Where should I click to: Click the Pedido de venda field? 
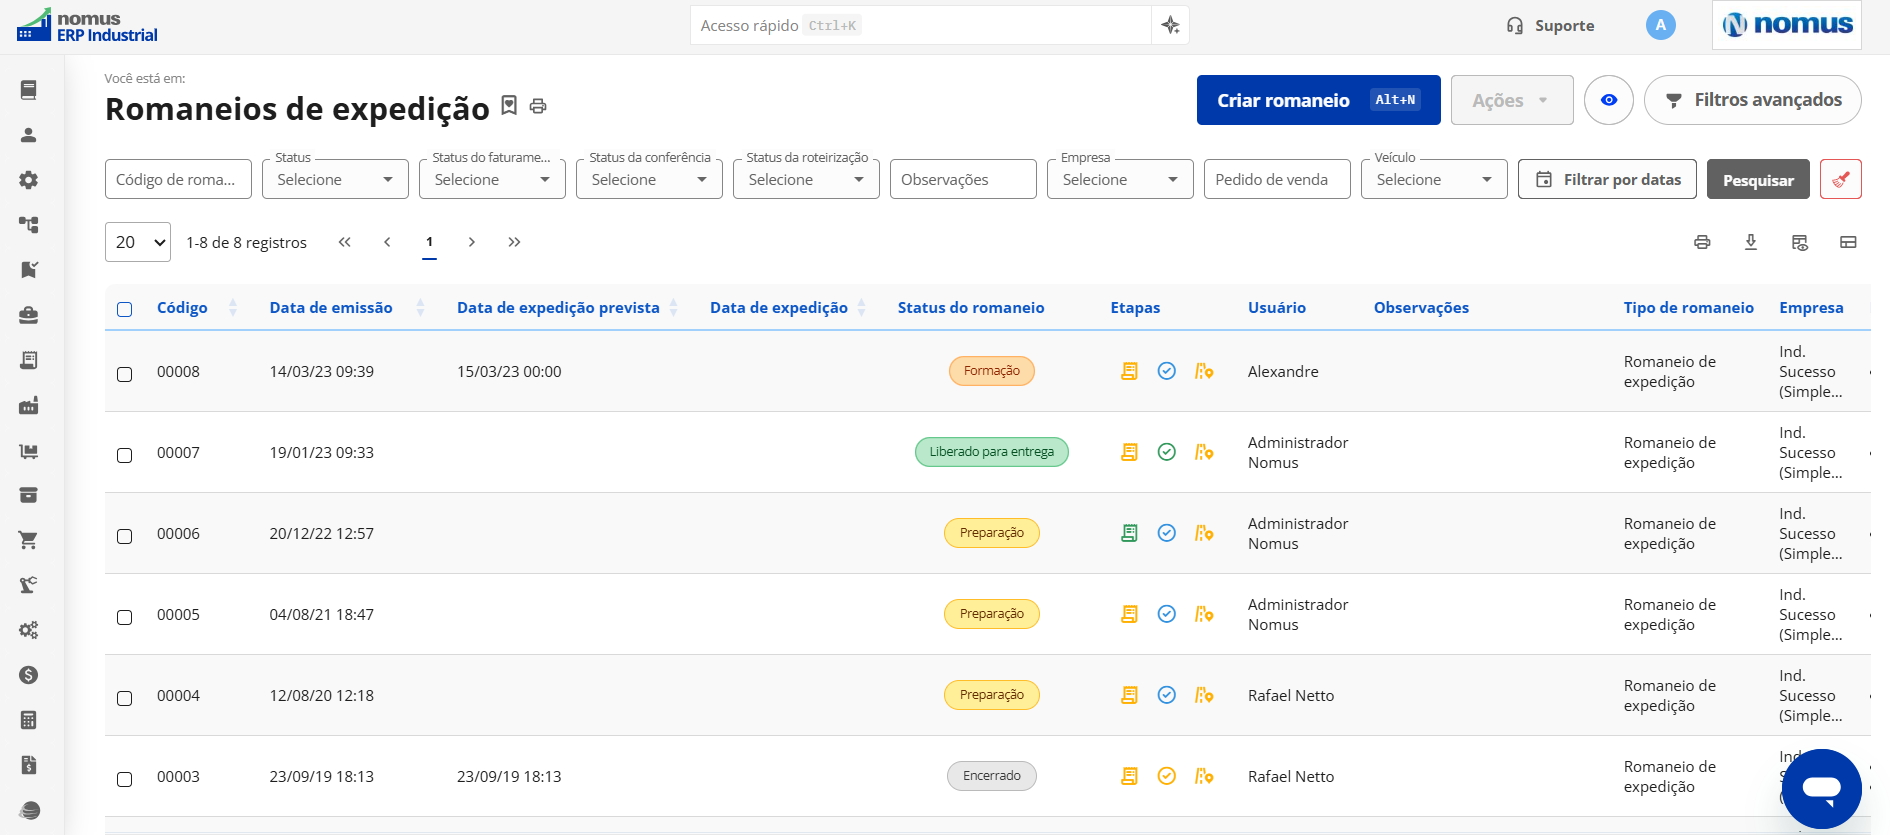pyautogui.click(x=1277, y=179)
